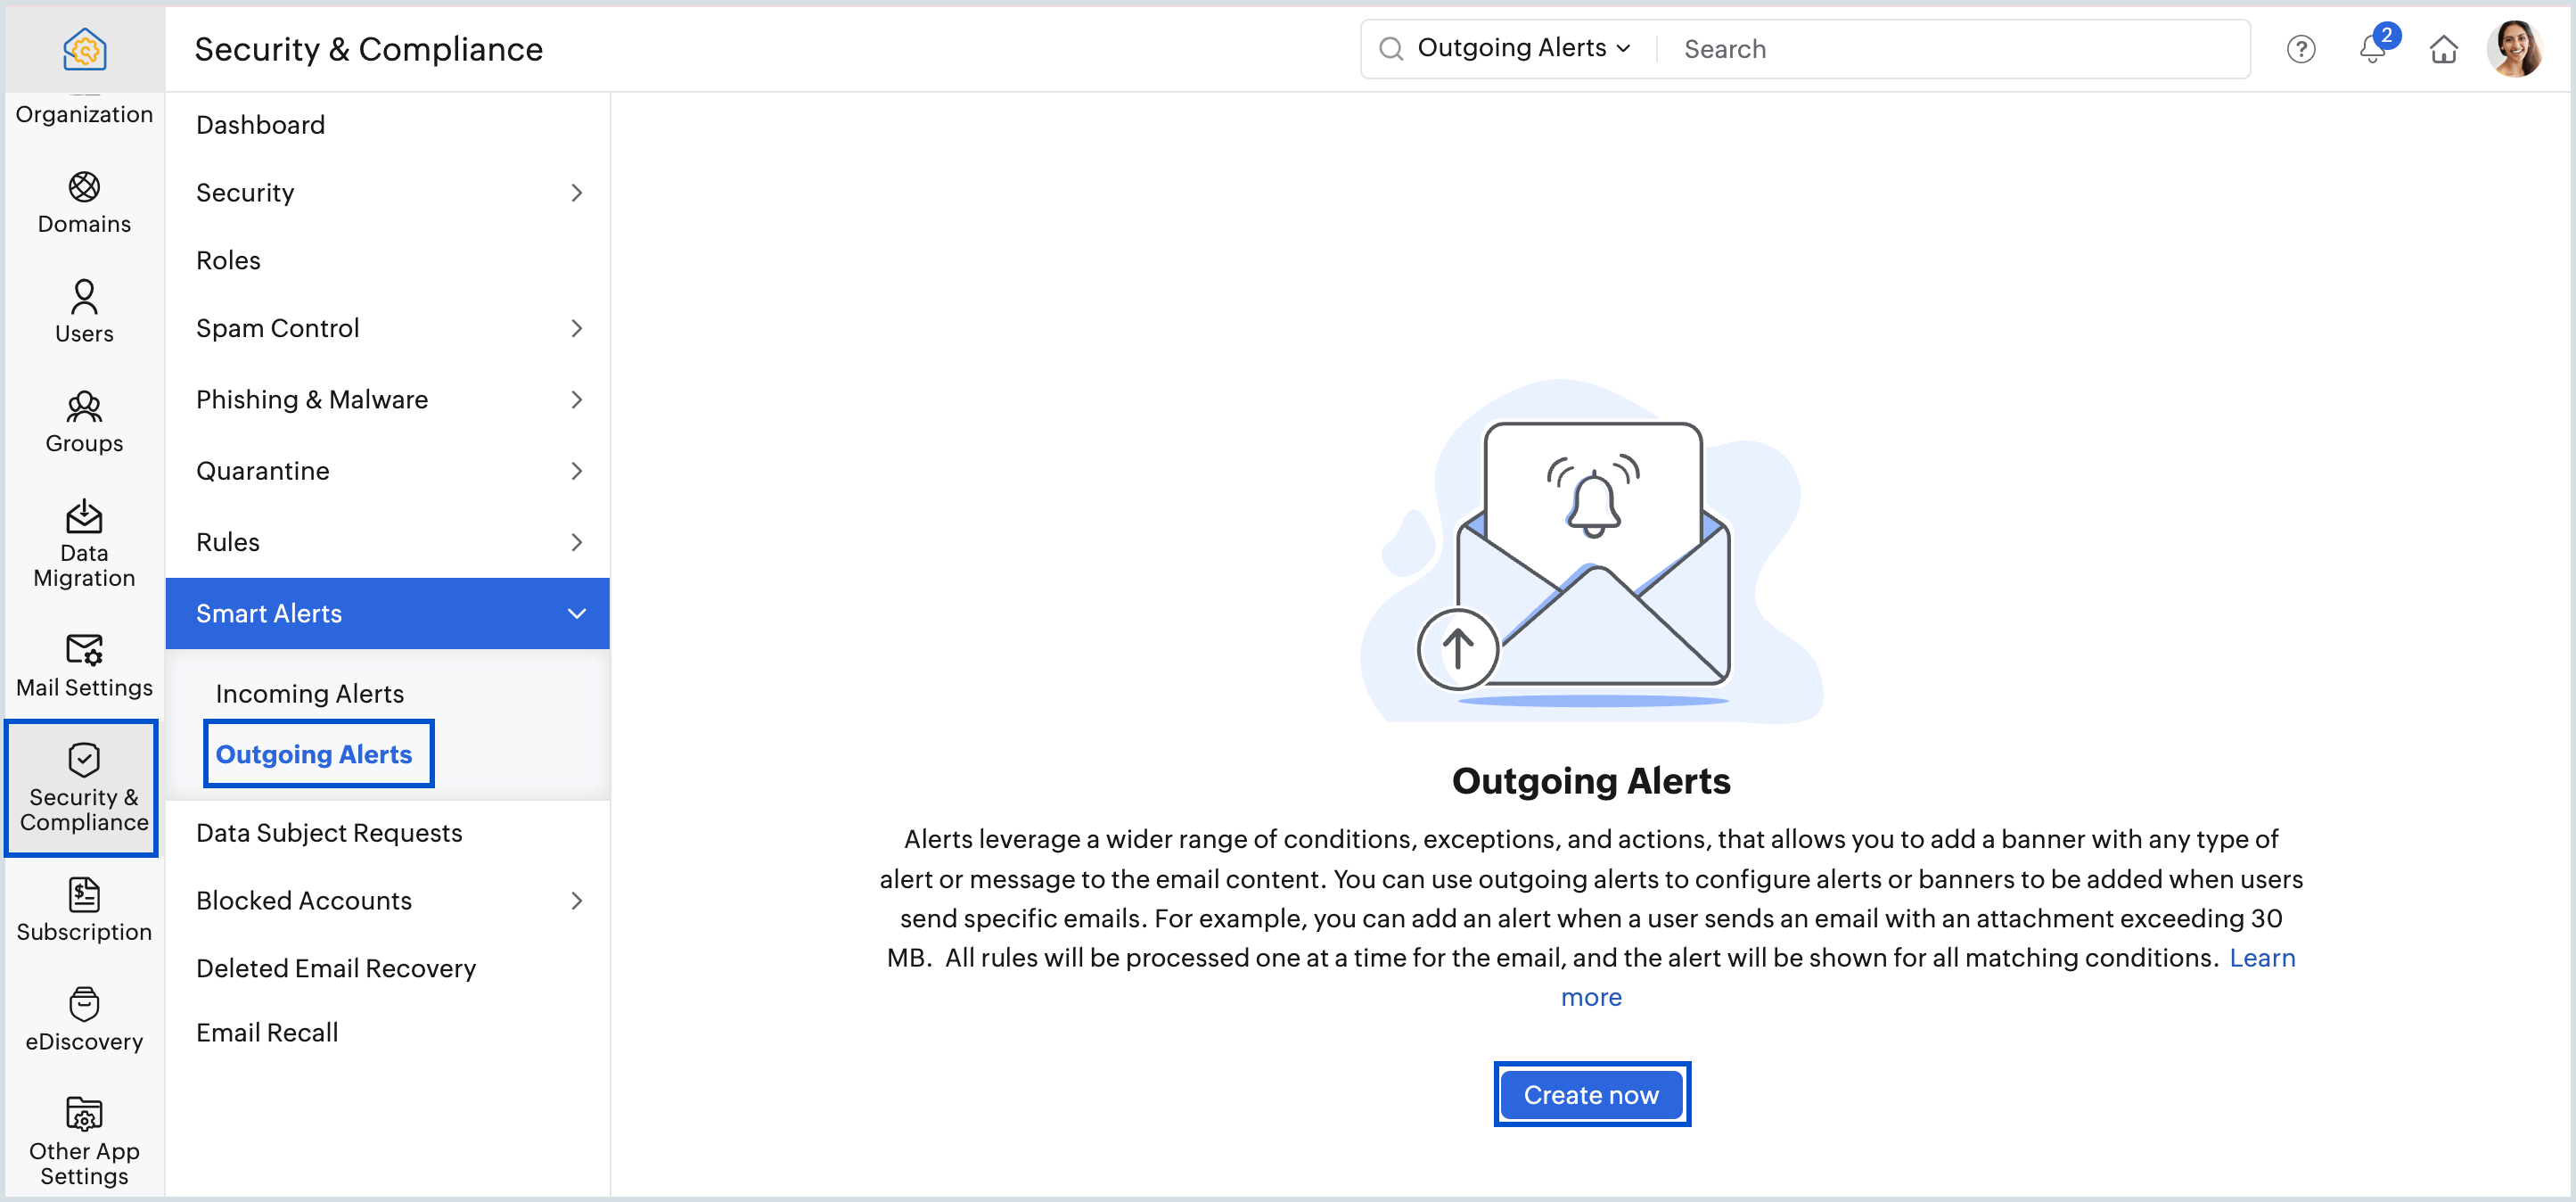
Task: Expand Phishing & Malware submenu
Action: pos(386,399)
